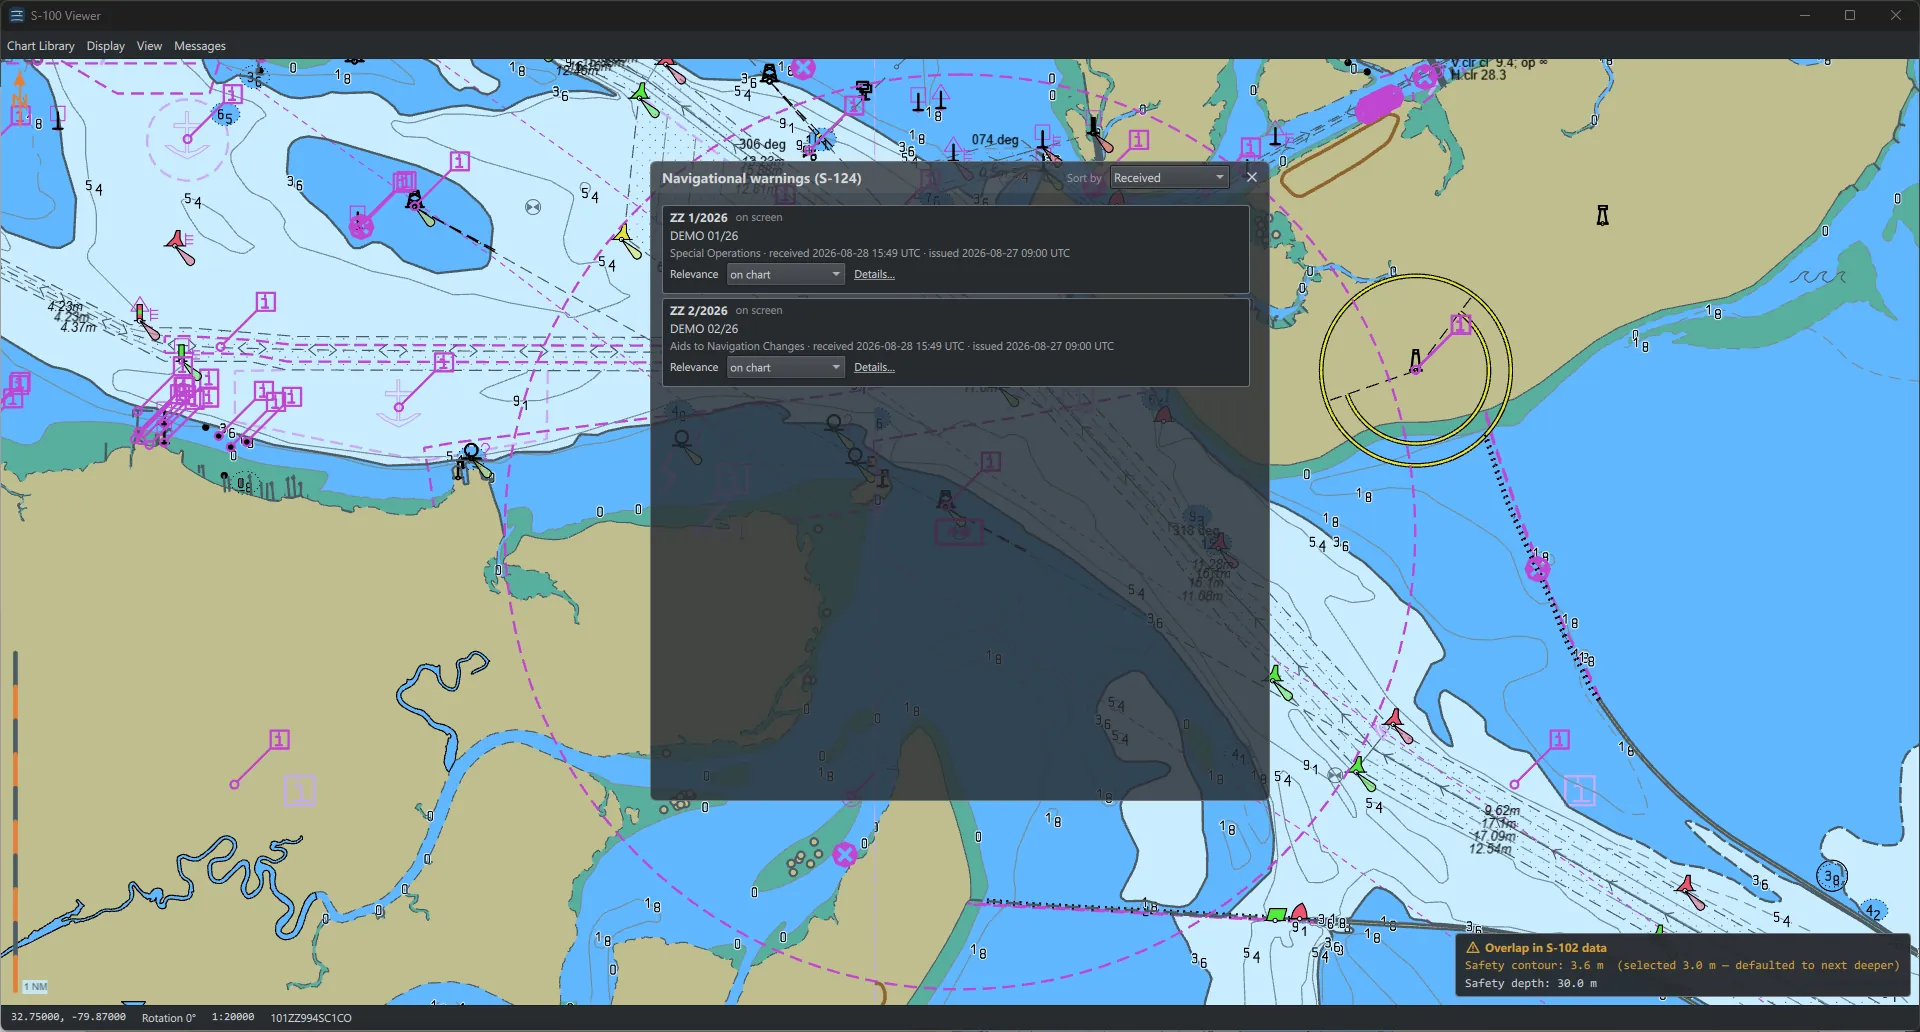This screenshot has width=1920, height=1032.
Task: Click the coordinates 32.75000, -79.87000 readout
Action: (x=68, y=1017)
